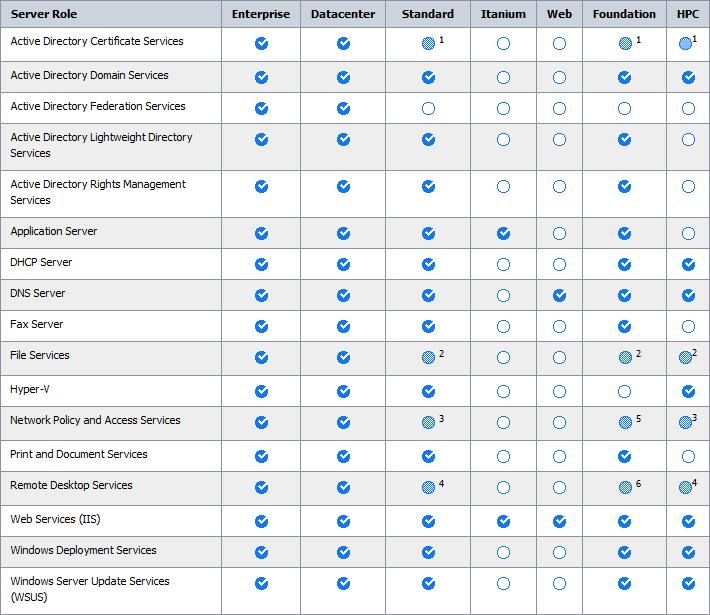
Task: Click Standard checkmark for Application Server
Action: click(x=428, y=234)
